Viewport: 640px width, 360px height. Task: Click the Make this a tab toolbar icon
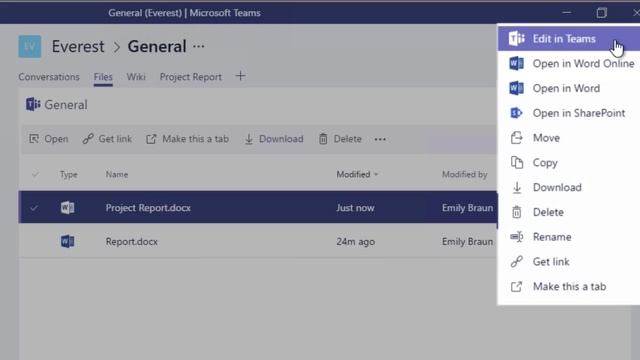(151, 139)
